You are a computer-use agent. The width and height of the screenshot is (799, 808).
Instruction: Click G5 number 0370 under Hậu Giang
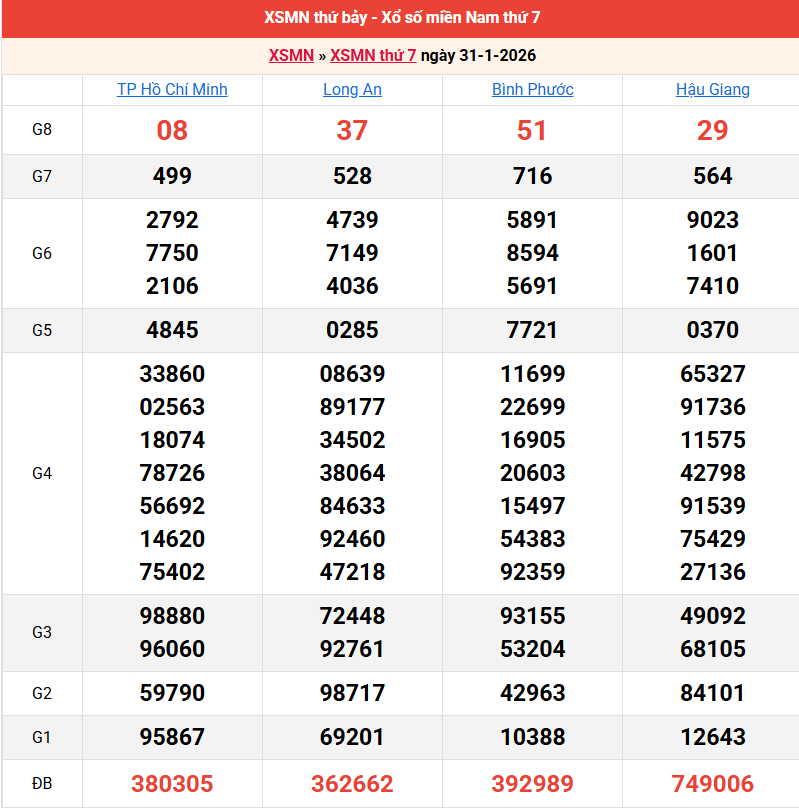(712, 329)
